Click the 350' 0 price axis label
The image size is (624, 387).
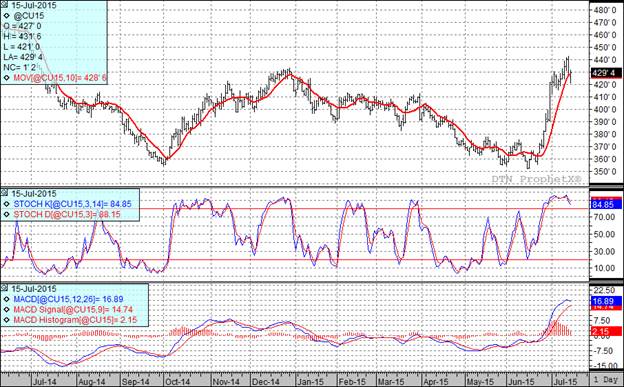coord(606,172)
